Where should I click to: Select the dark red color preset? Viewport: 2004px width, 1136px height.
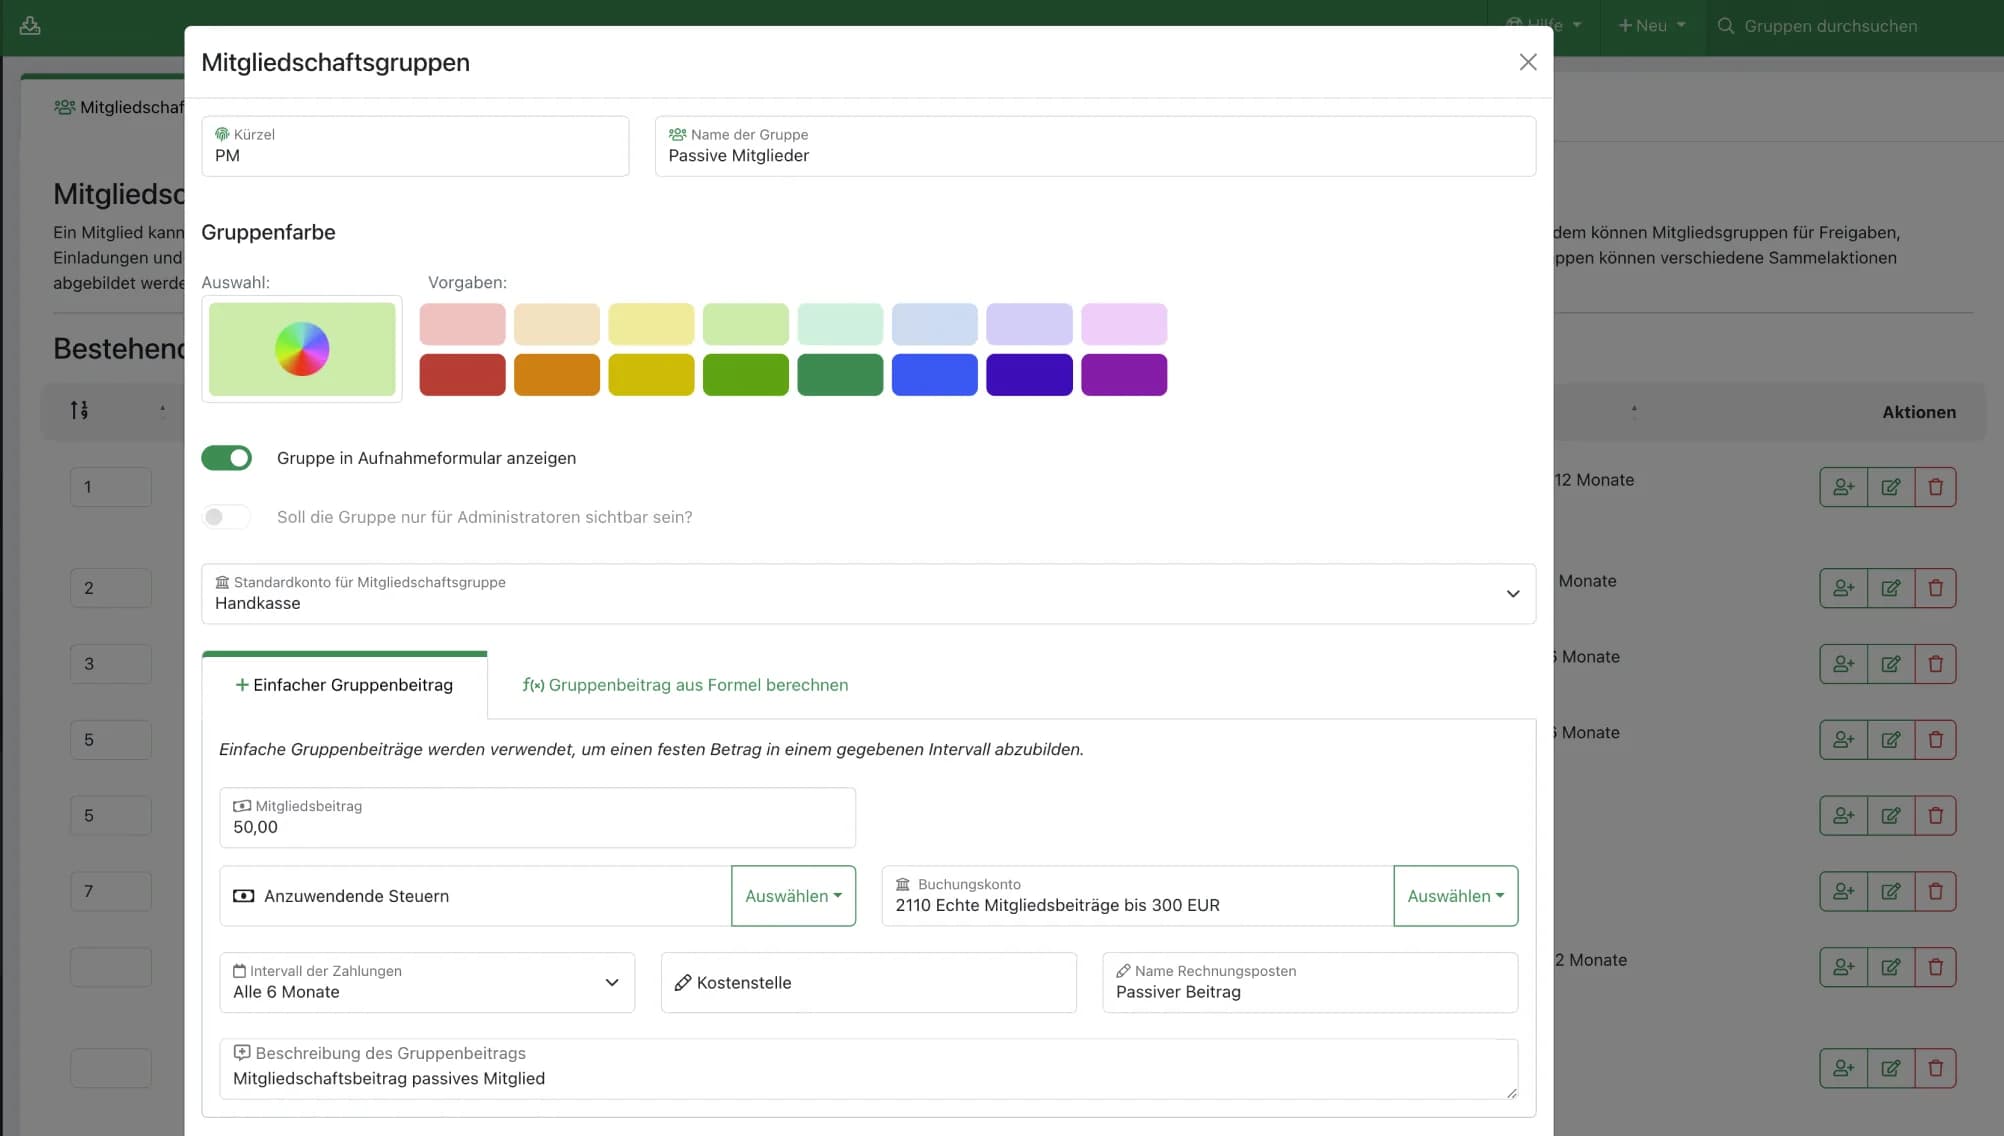click(462, 375)
